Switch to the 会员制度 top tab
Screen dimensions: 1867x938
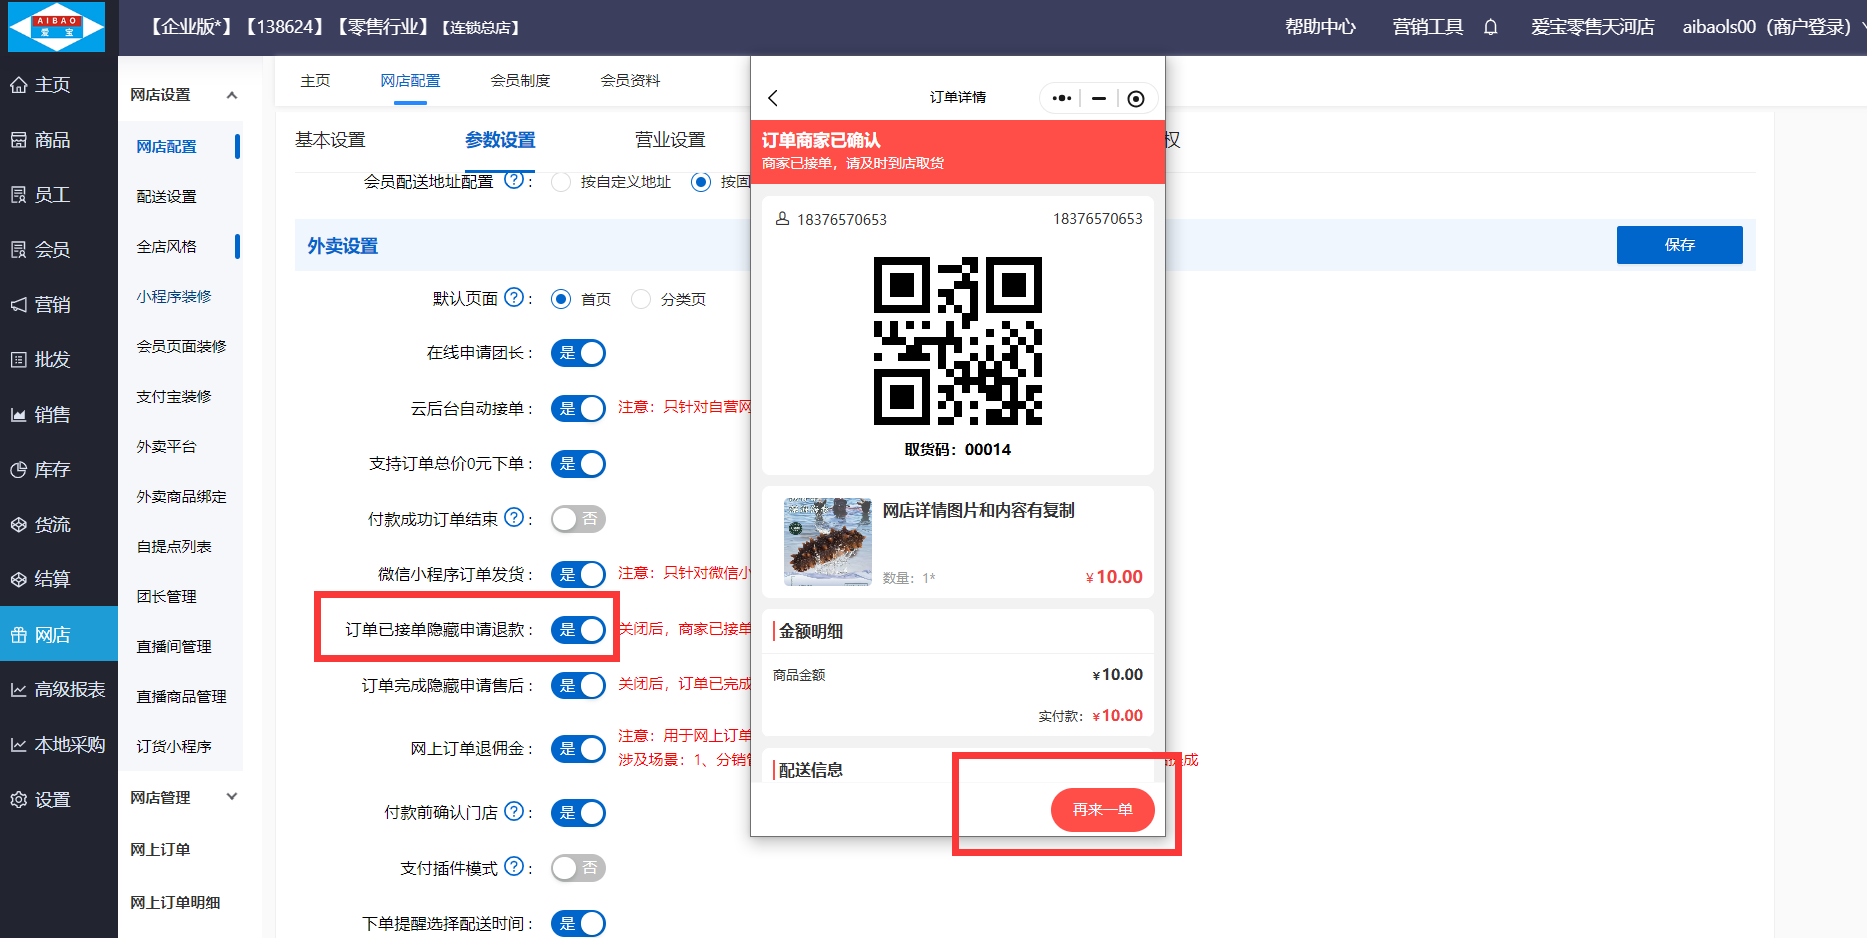tap(520, 80)
